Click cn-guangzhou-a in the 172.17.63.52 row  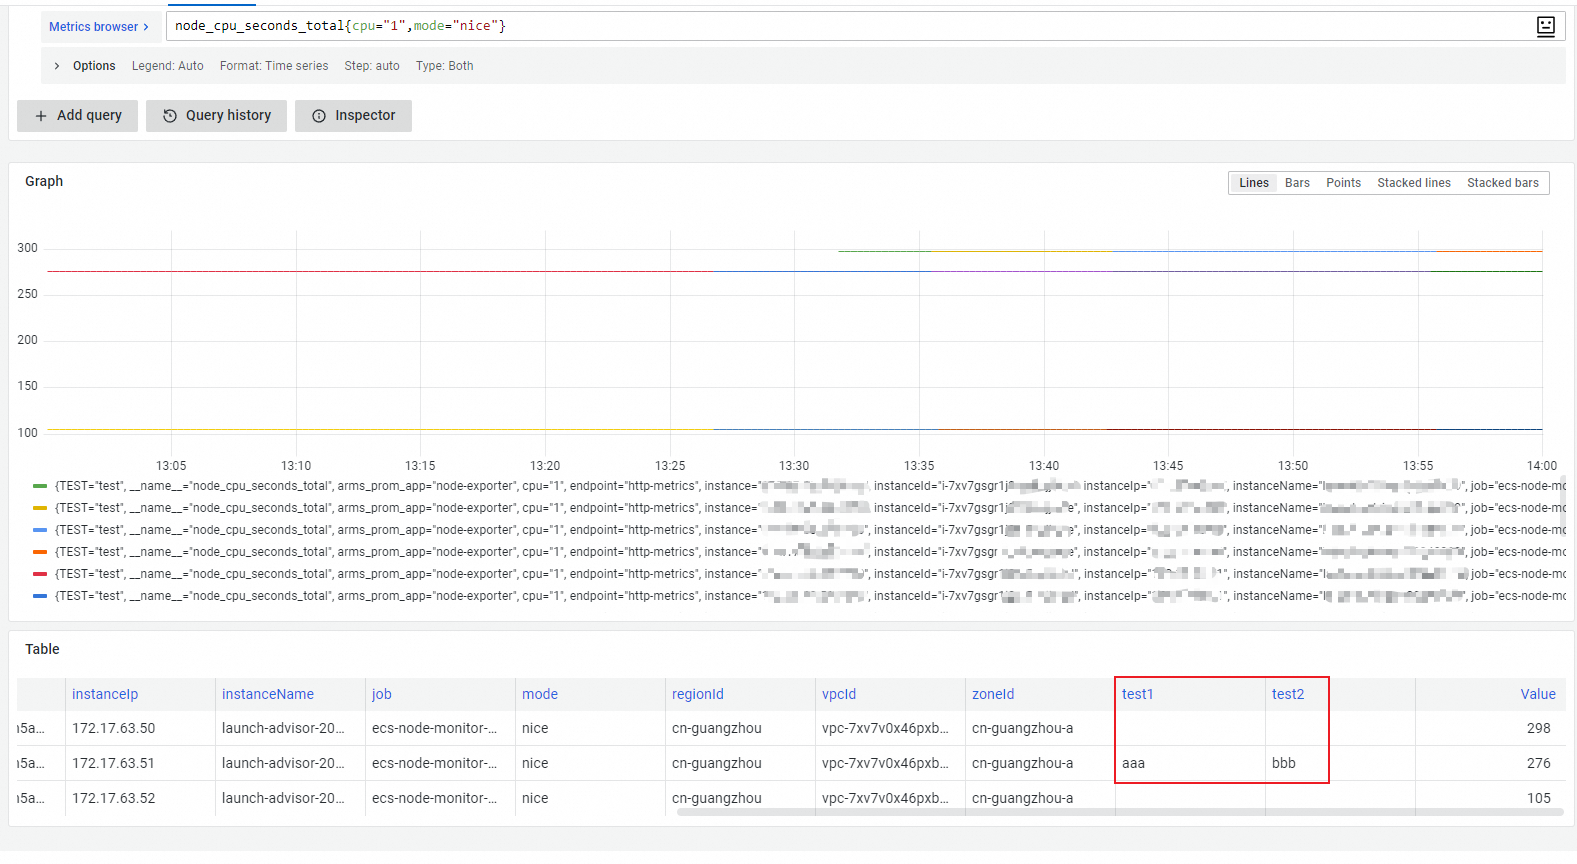(1040, 798)
